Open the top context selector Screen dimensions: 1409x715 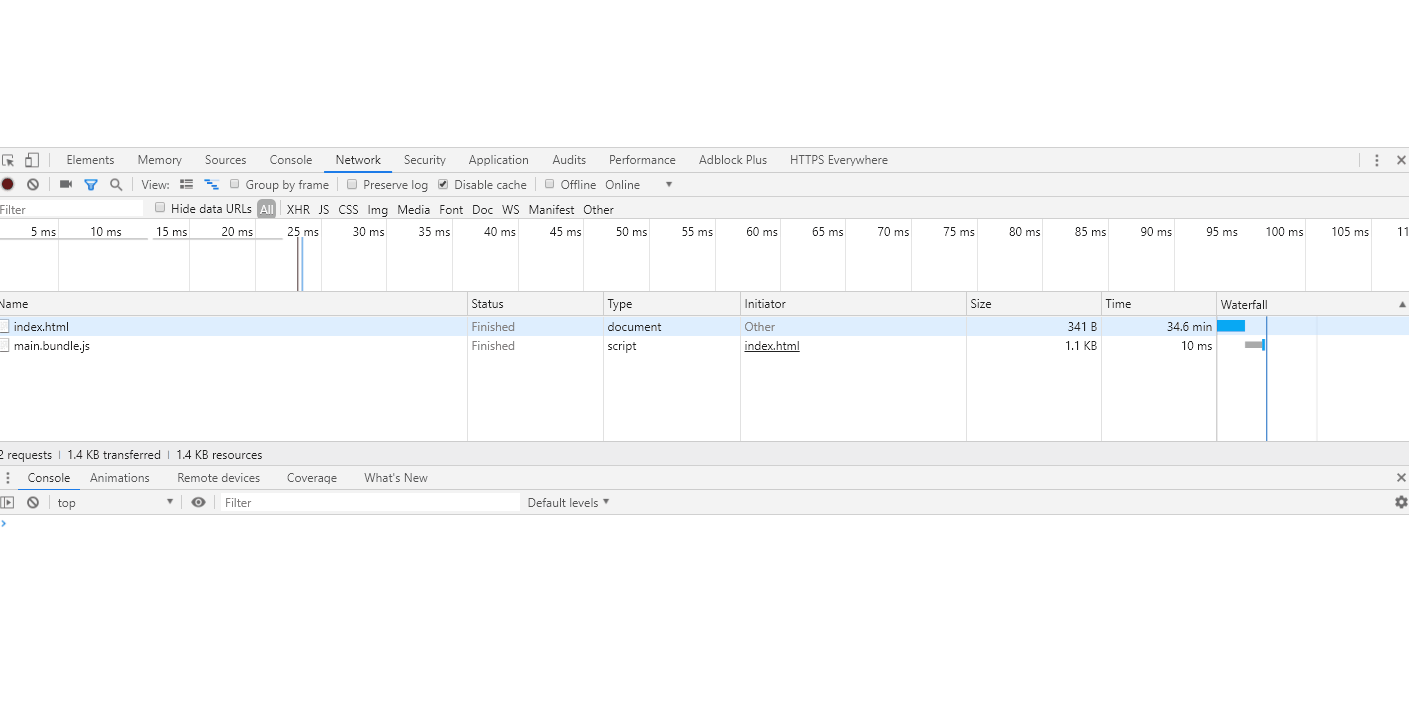115,502
